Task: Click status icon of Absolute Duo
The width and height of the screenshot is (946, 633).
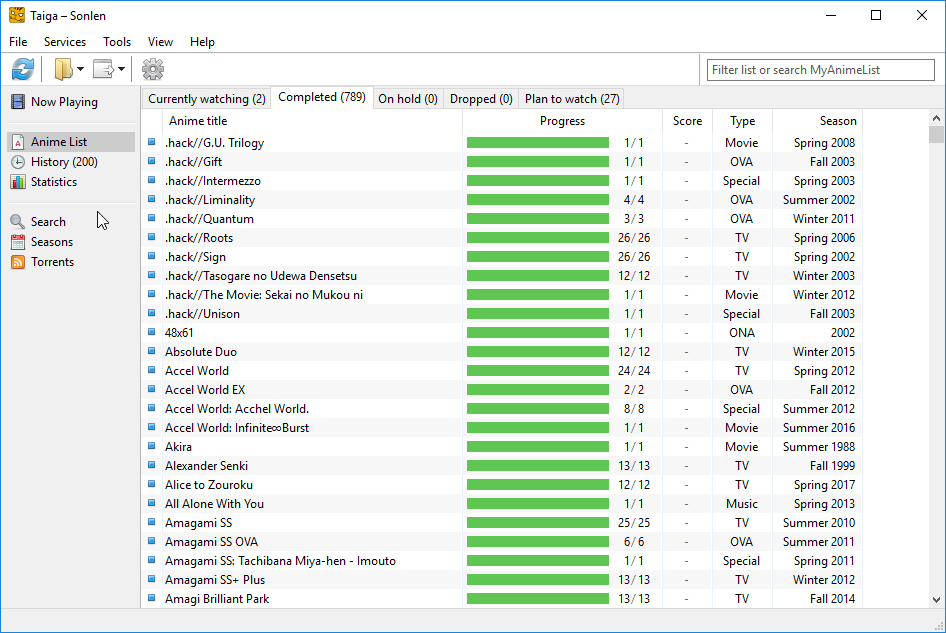Action: [151, 351]
